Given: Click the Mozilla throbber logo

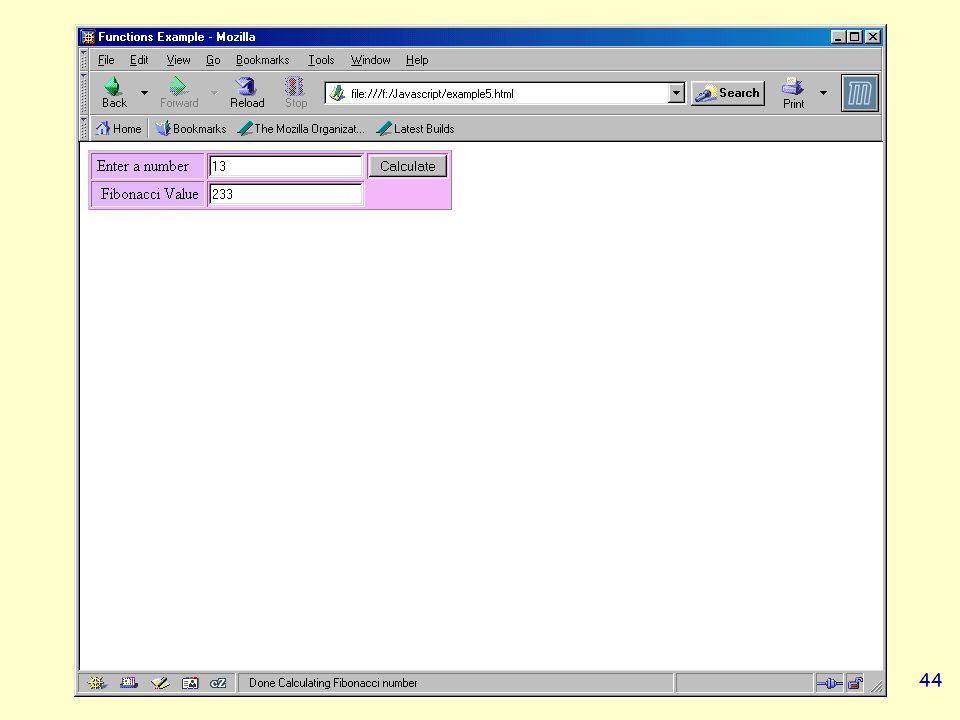Looking at the screenshot, I should (860, 93).
